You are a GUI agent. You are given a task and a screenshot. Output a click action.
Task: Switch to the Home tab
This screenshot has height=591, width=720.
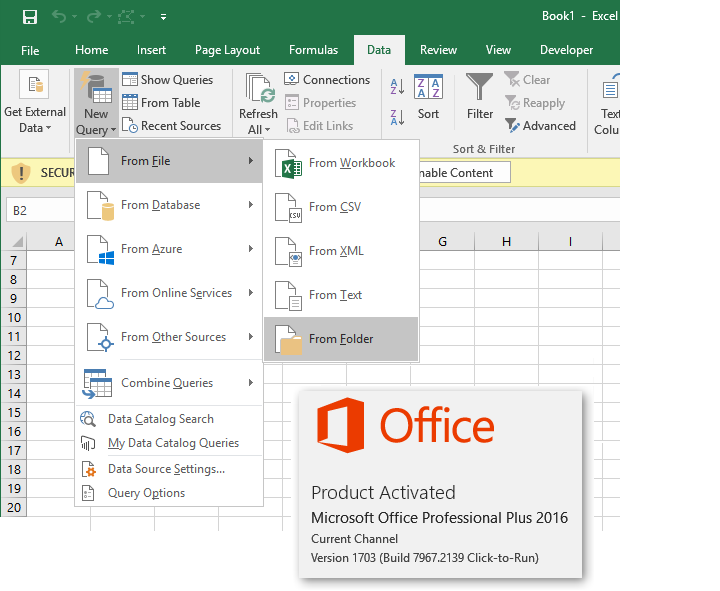pos(91,50)
